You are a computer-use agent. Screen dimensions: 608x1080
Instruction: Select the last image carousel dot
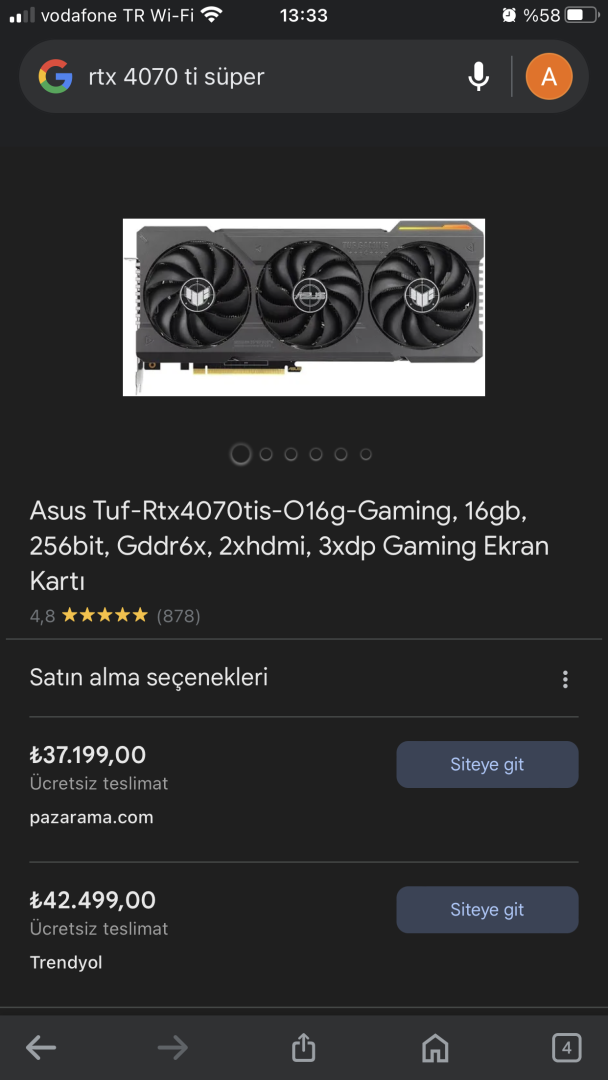coord(366,455)
